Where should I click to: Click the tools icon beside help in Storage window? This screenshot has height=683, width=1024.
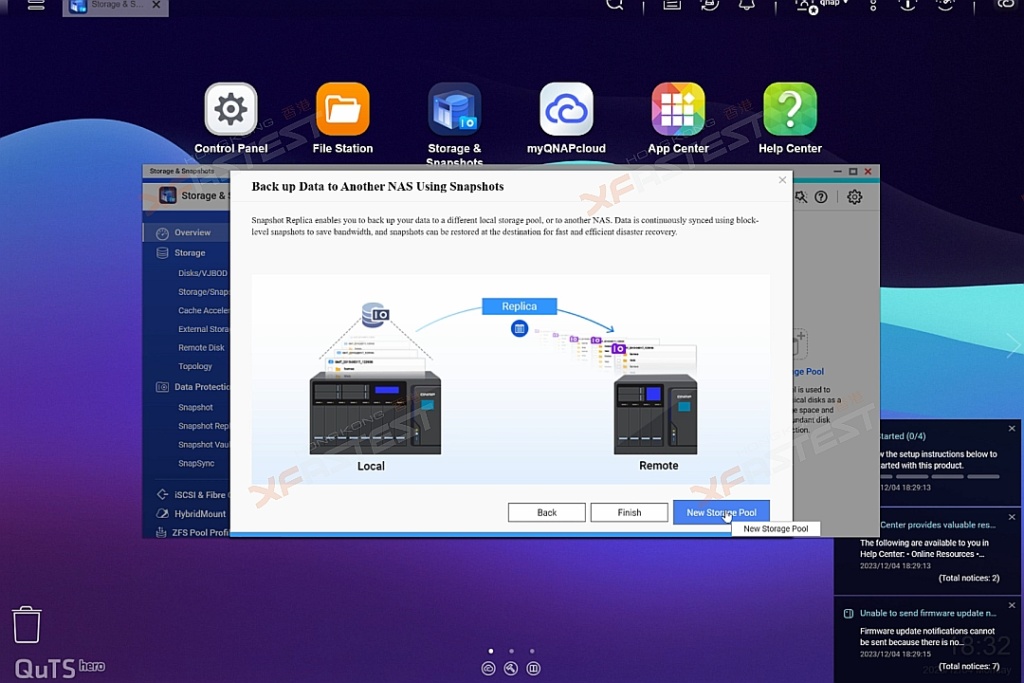click(801, 197)
